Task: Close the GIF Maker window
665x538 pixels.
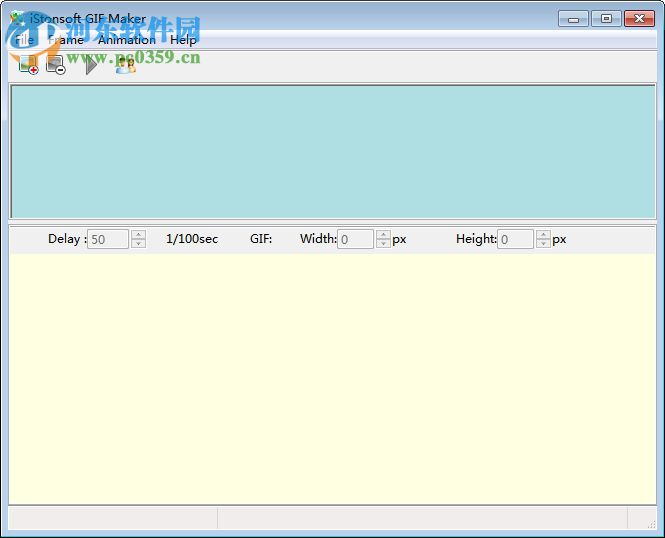Action: (x=640, y=19)
